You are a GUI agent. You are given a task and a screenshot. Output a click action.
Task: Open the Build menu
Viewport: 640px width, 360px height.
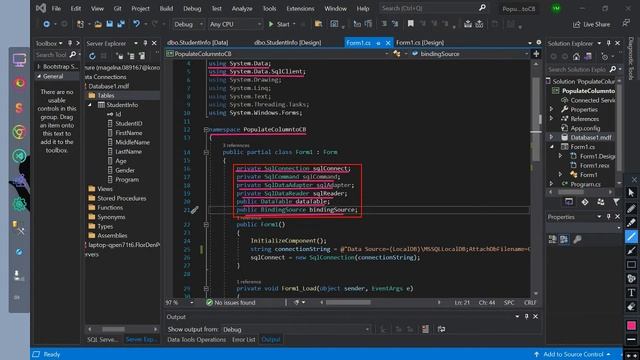(166, 8)
